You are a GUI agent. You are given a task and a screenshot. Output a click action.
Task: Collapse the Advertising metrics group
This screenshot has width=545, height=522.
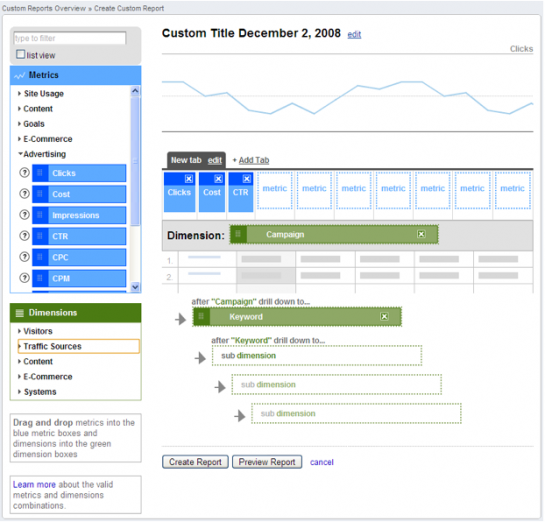coord(42,154)
